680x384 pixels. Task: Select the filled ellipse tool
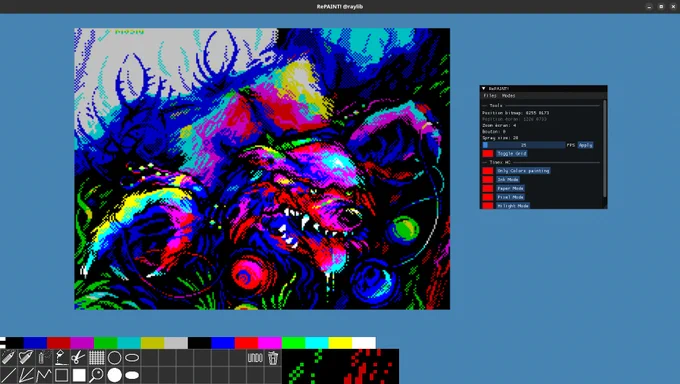click(132, 375)
